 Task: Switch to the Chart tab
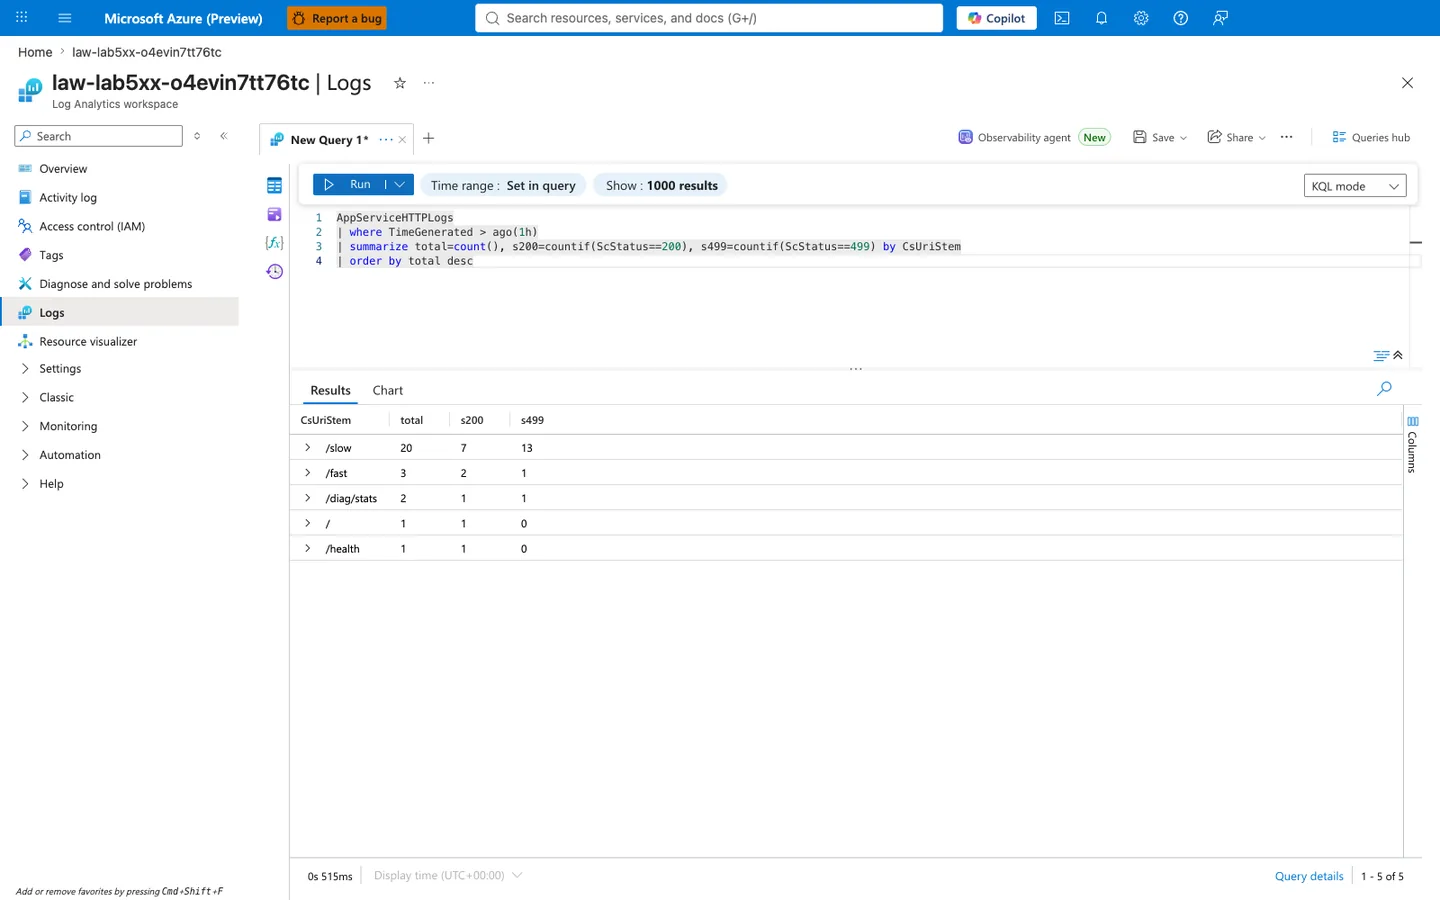(x=388, y=390)
